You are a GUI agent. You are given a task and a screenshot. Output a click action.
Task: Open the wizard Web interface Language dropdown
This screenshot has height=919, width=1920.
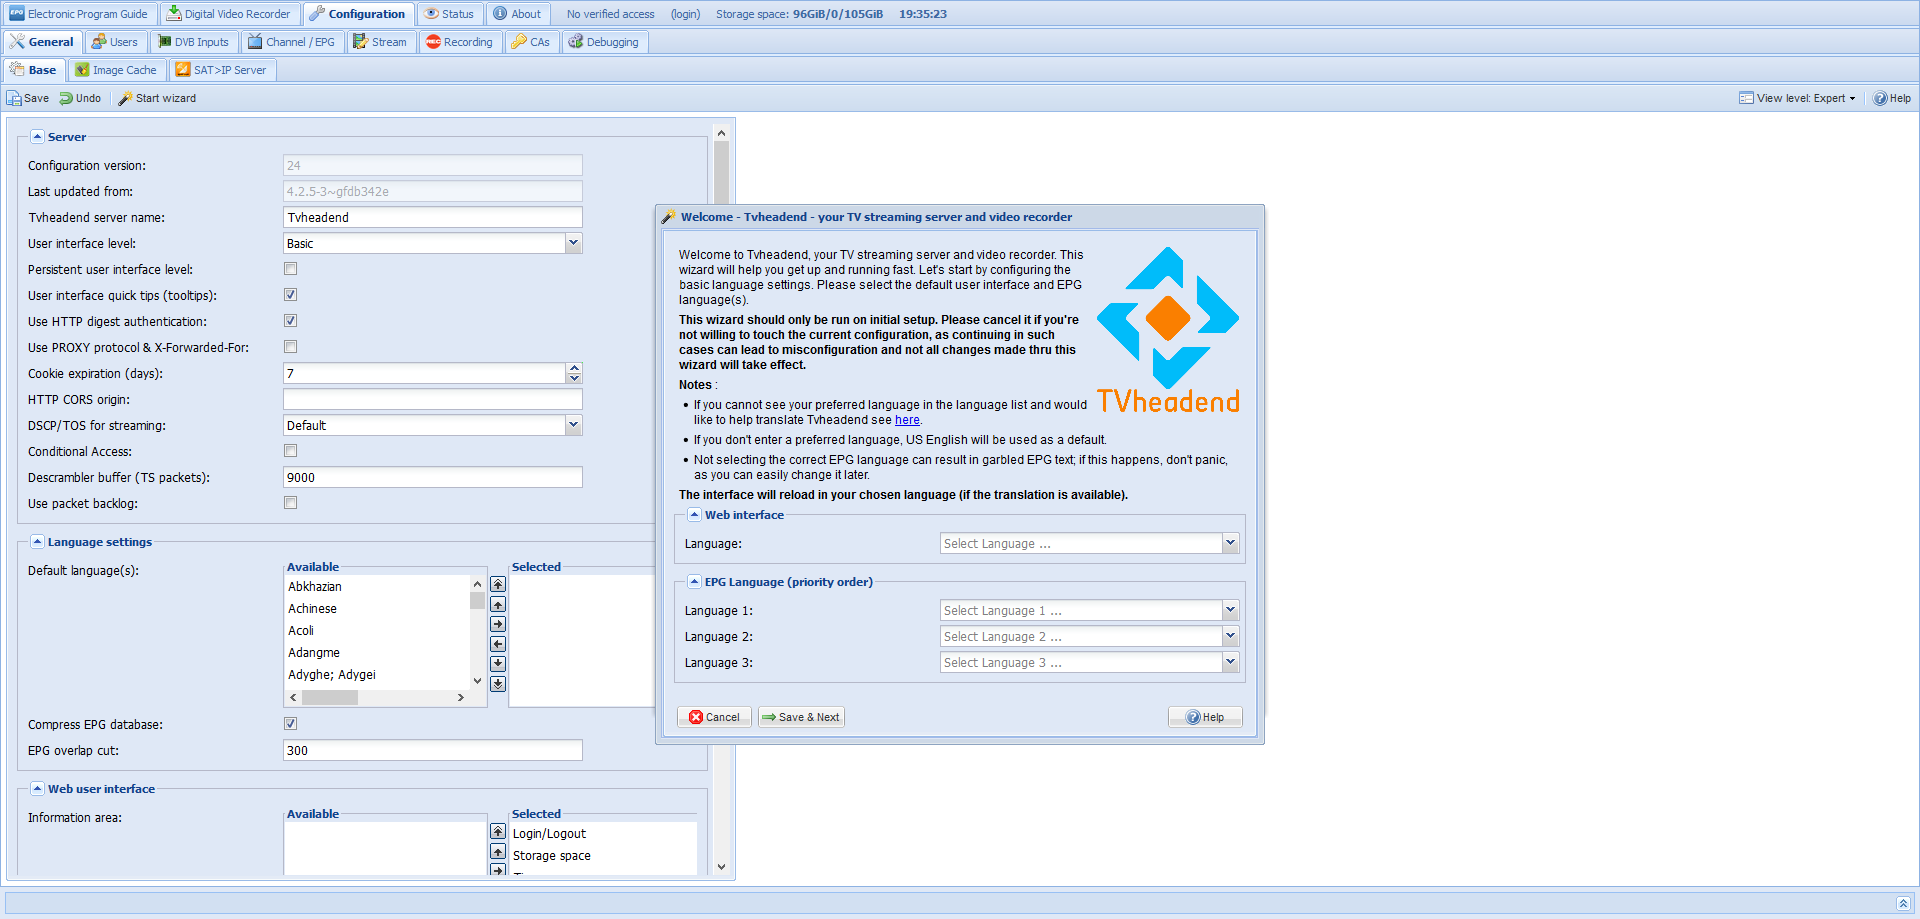point(1230,543)
